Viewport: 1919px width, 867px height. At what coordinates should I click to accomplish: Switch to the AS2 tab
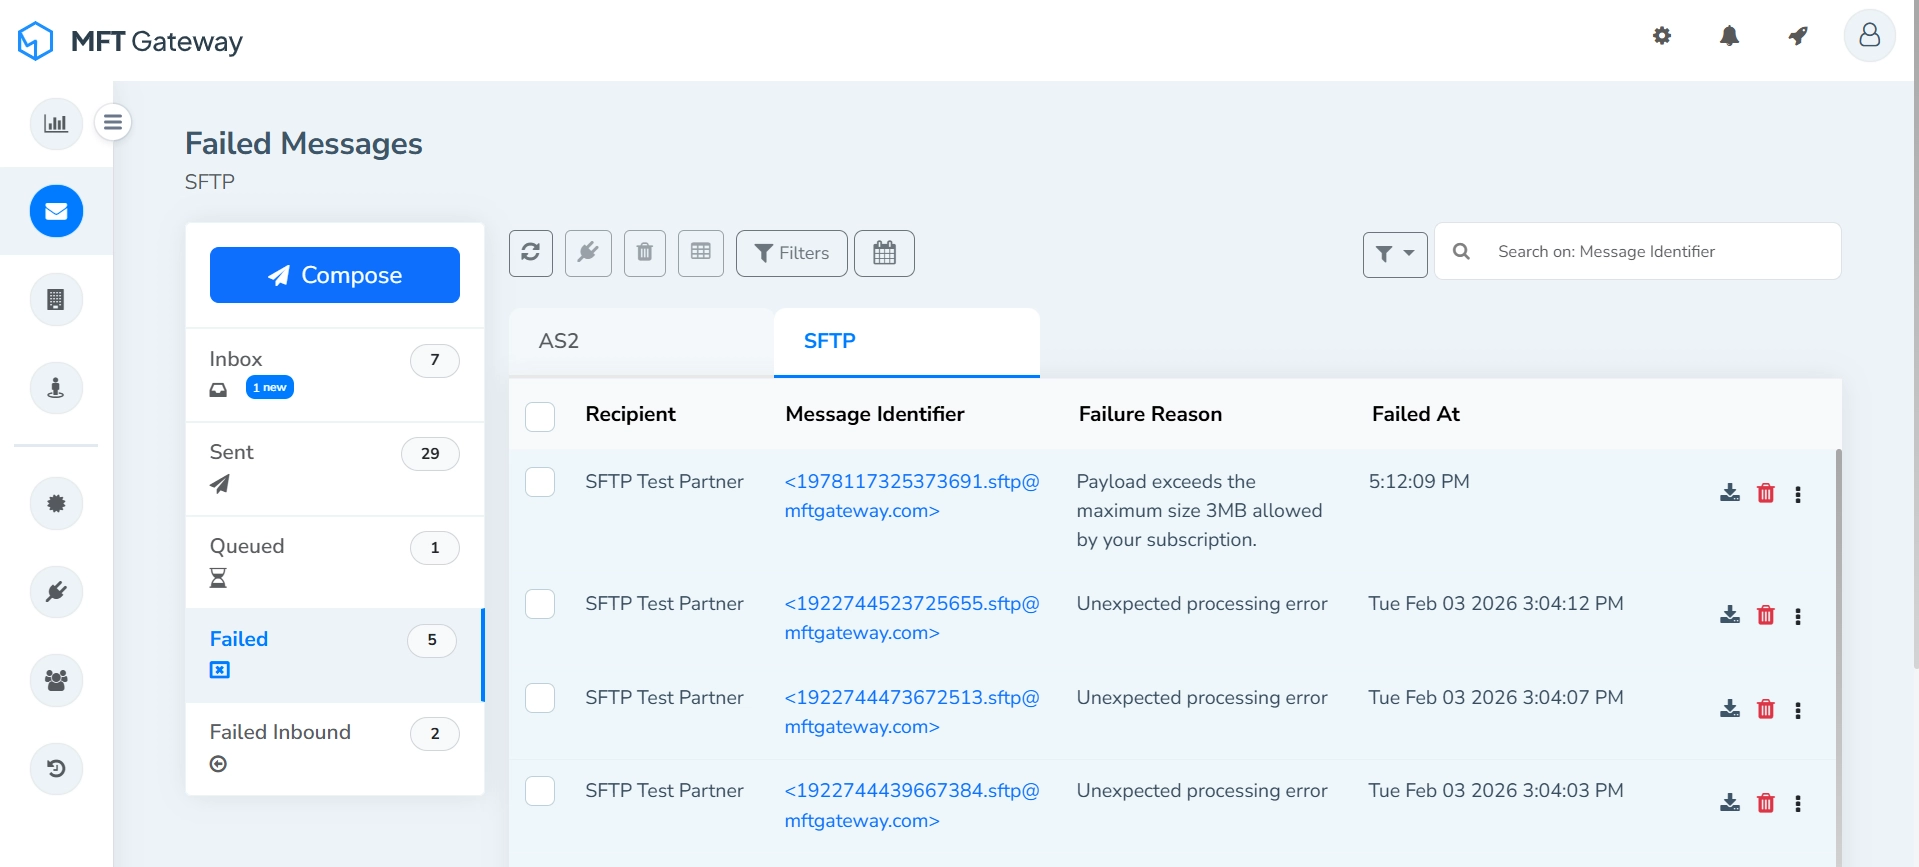(x=641, y=342)
